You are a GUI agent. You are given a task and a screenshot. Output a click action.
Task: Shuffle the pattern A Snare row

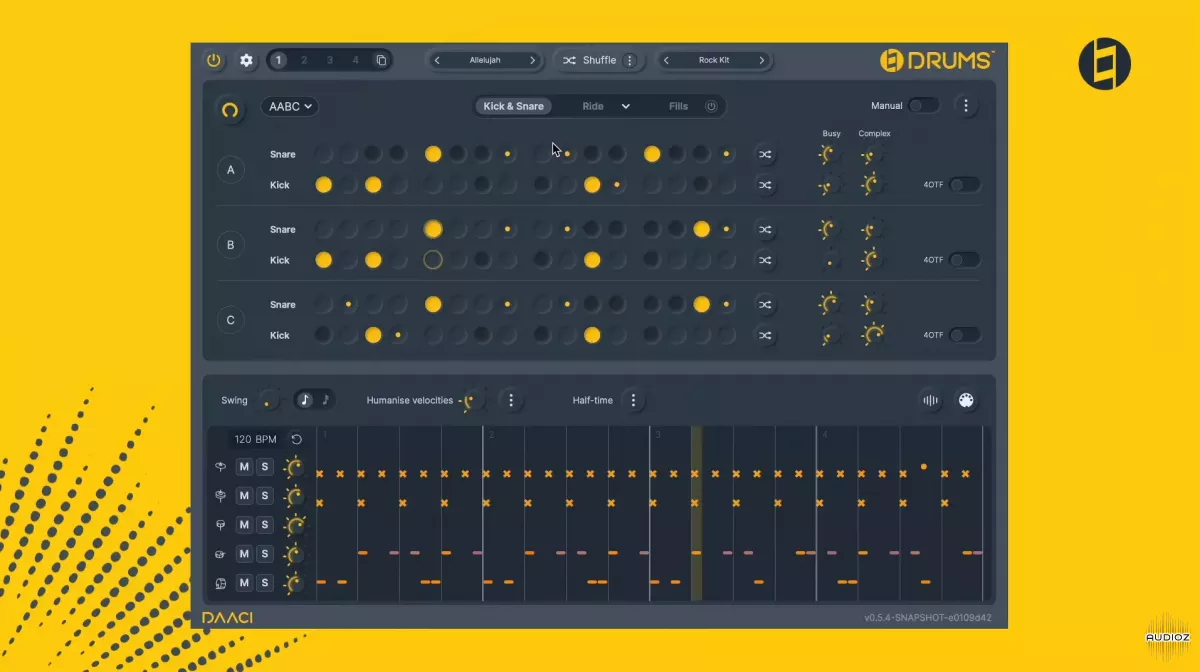tap(765, 155)
